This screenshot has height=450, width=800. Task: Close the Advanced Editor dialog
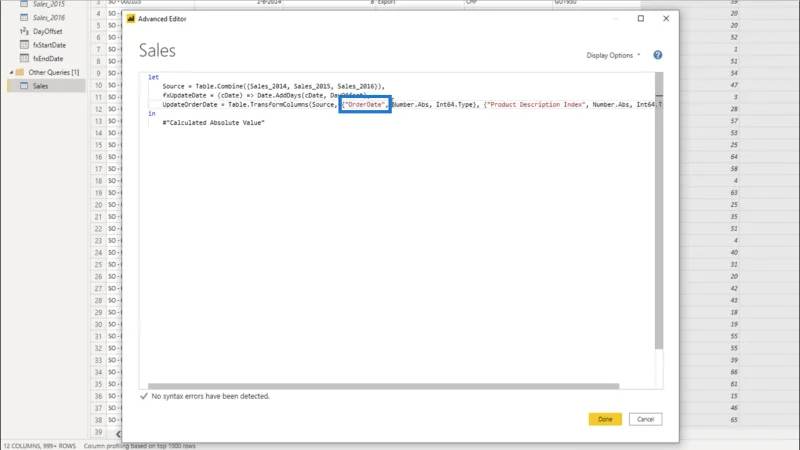point(666,18)
